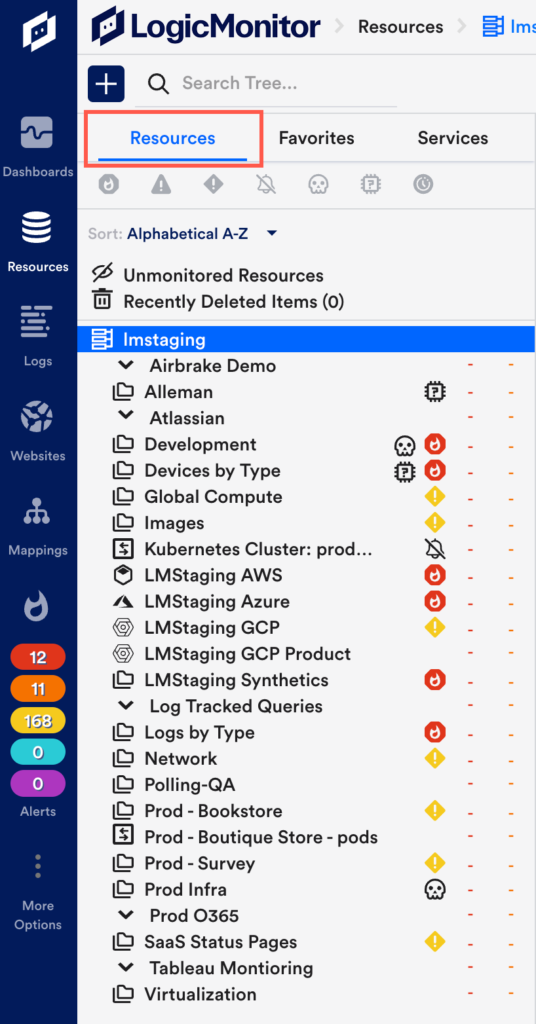Toggle the chip question-mark filter
Screen dimensions: 536x1024
[x=371, y=185]
